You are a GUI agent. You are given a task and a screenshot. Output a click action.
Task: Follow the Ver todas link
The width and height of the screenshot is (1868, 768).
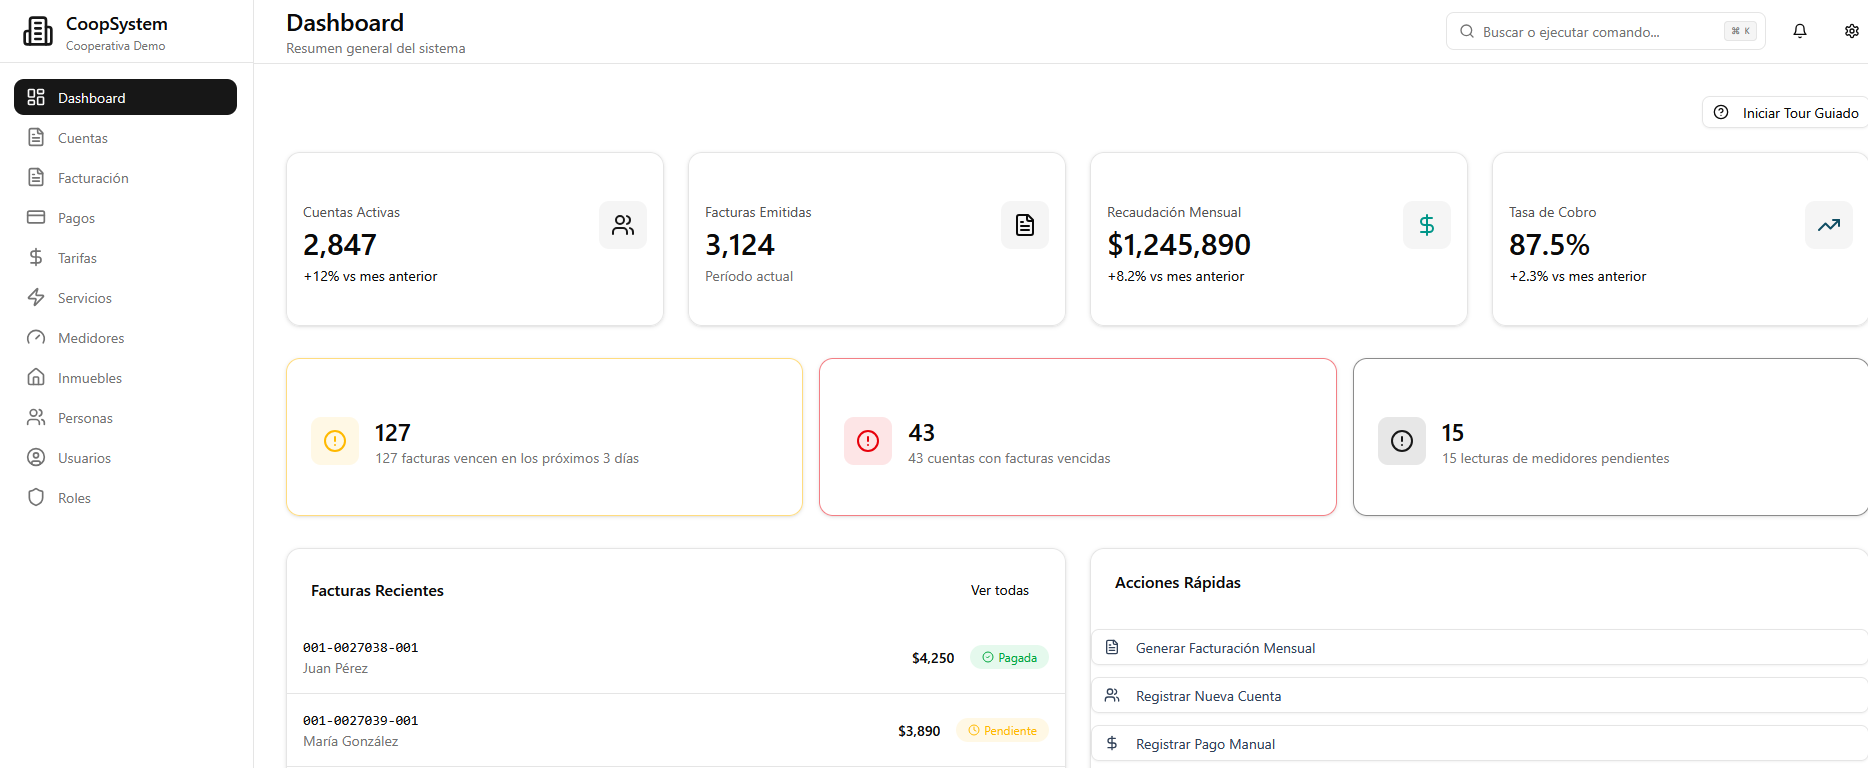pos(999,590)
